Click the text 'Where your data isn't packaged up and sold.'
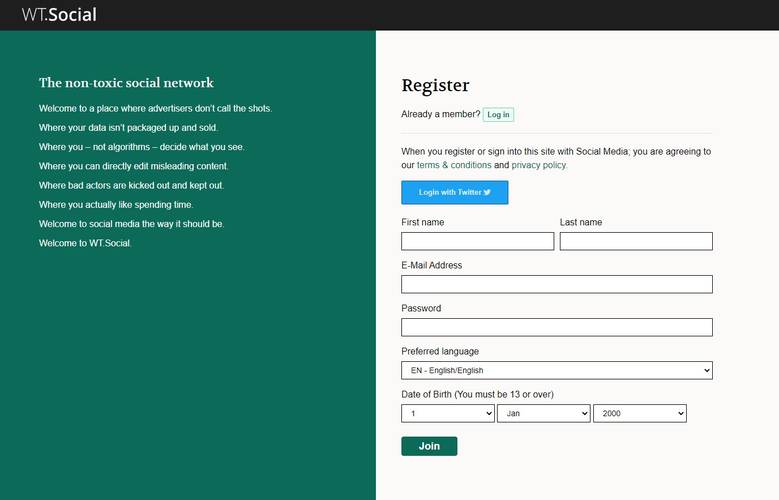The height and width of the screenshot is (500, 779). click(x=128, y=128)
